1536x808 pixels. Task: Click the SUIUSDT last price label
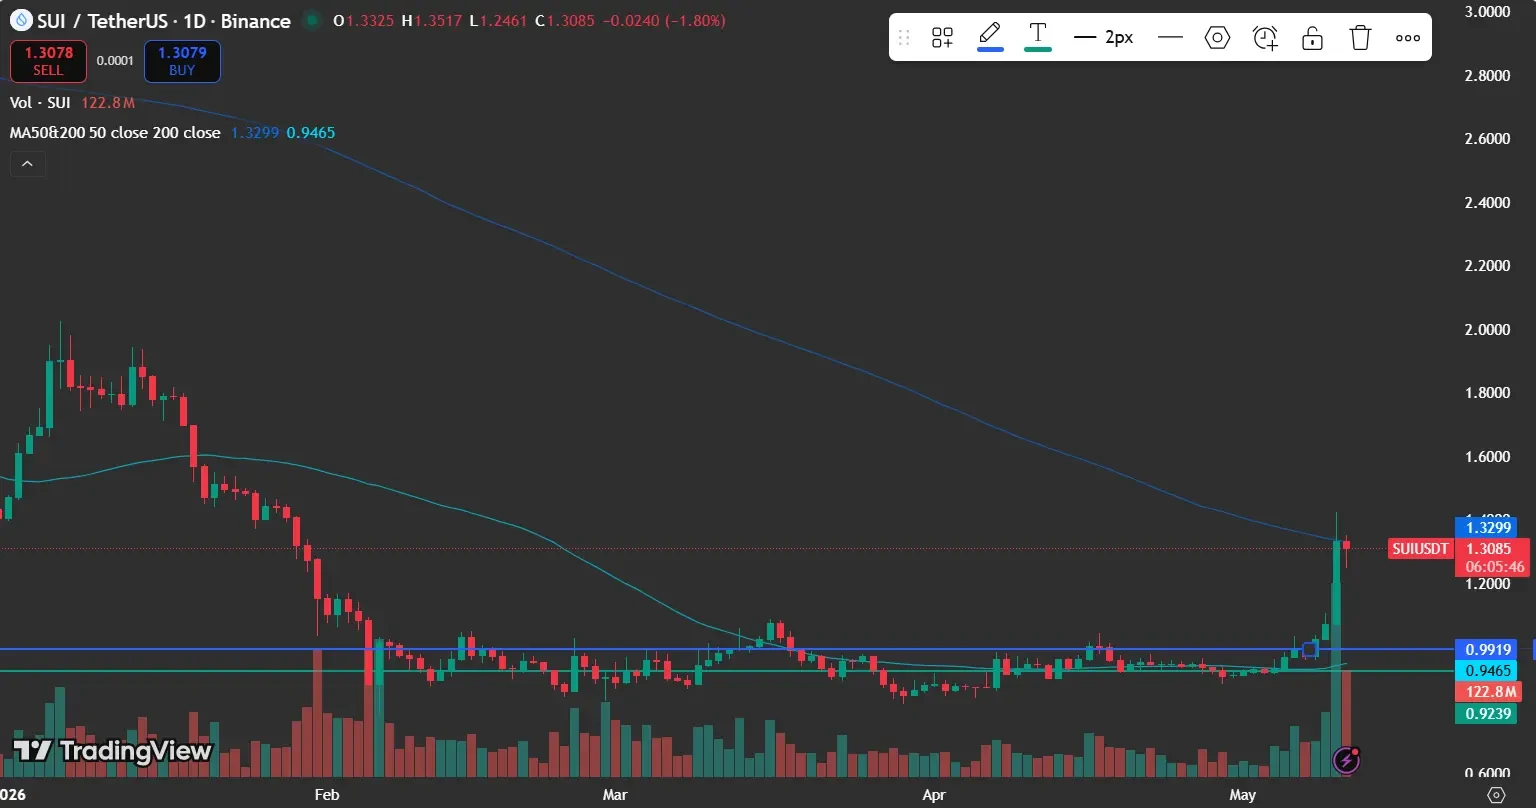(1420, 549)
